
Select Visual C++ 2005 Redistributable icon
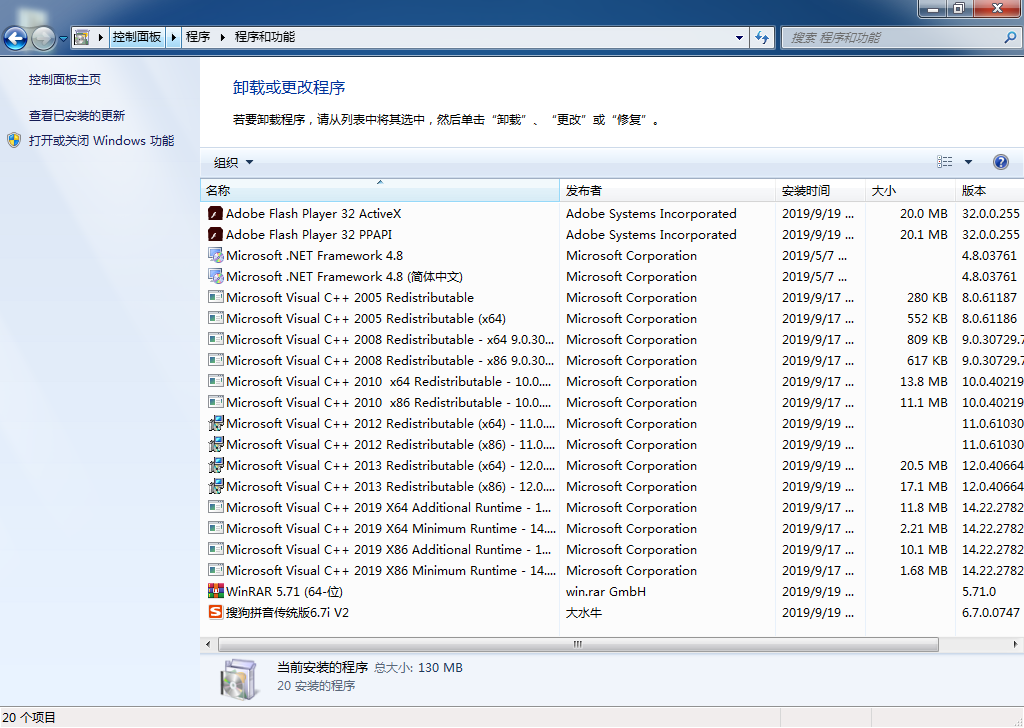pyautogui.click(x=216, y=297)
